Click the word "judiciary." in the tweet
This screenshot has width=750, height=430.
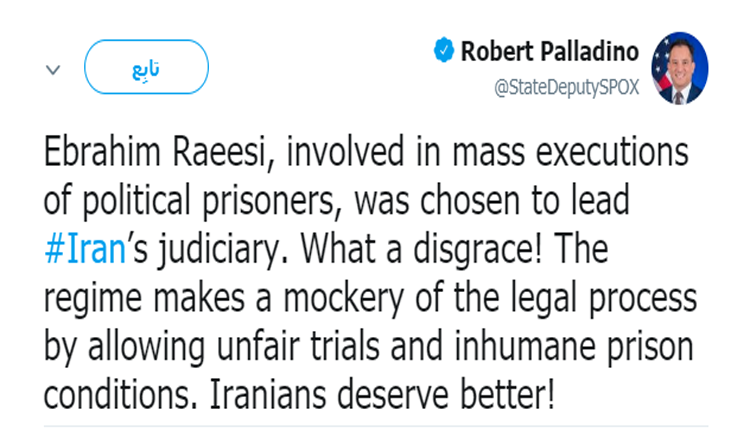click(x=224, y=251)
